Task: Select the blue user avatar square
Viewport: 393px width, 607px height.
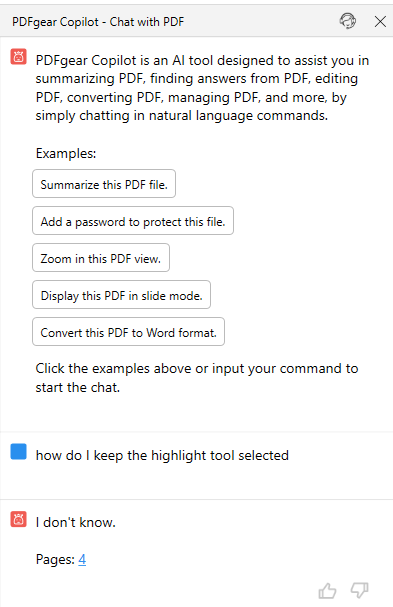Action: pyautogui.click(x=18, y=451)
